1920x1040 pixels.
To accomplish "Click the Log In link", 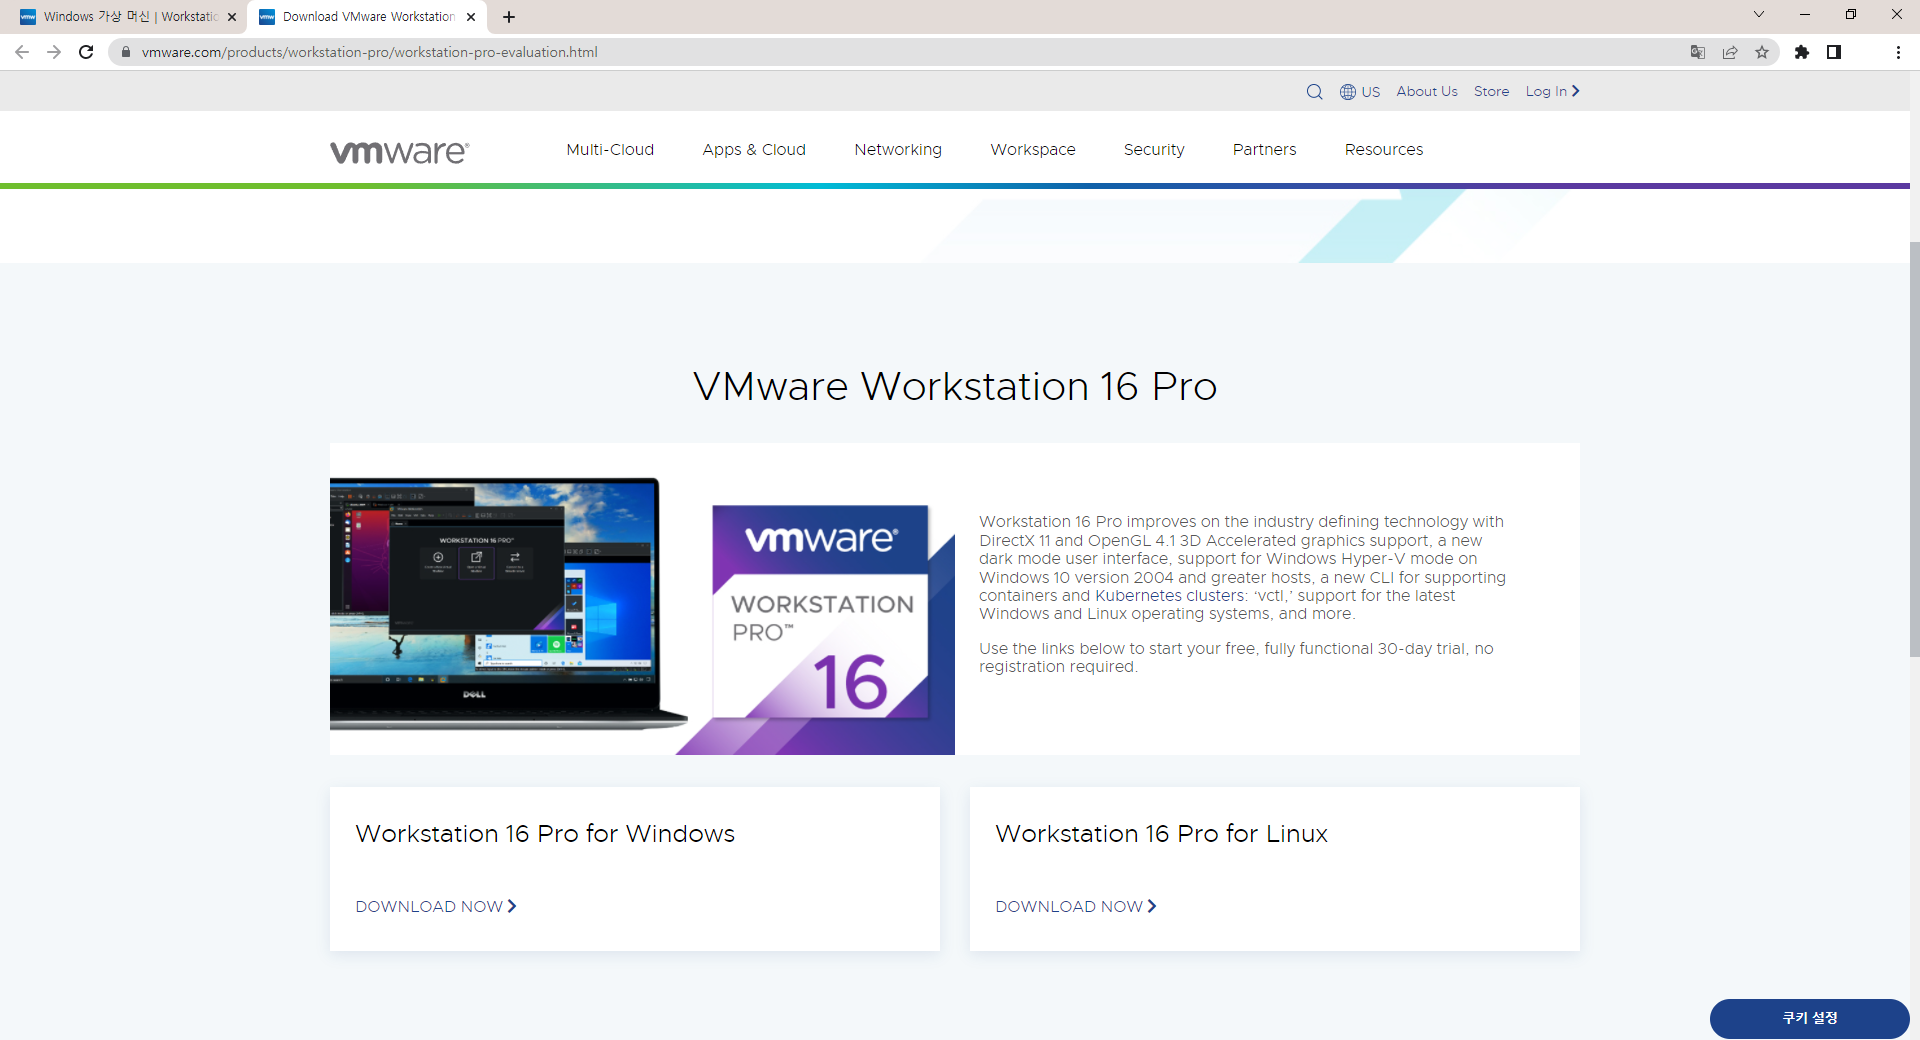I will [x=1552, y=91].
